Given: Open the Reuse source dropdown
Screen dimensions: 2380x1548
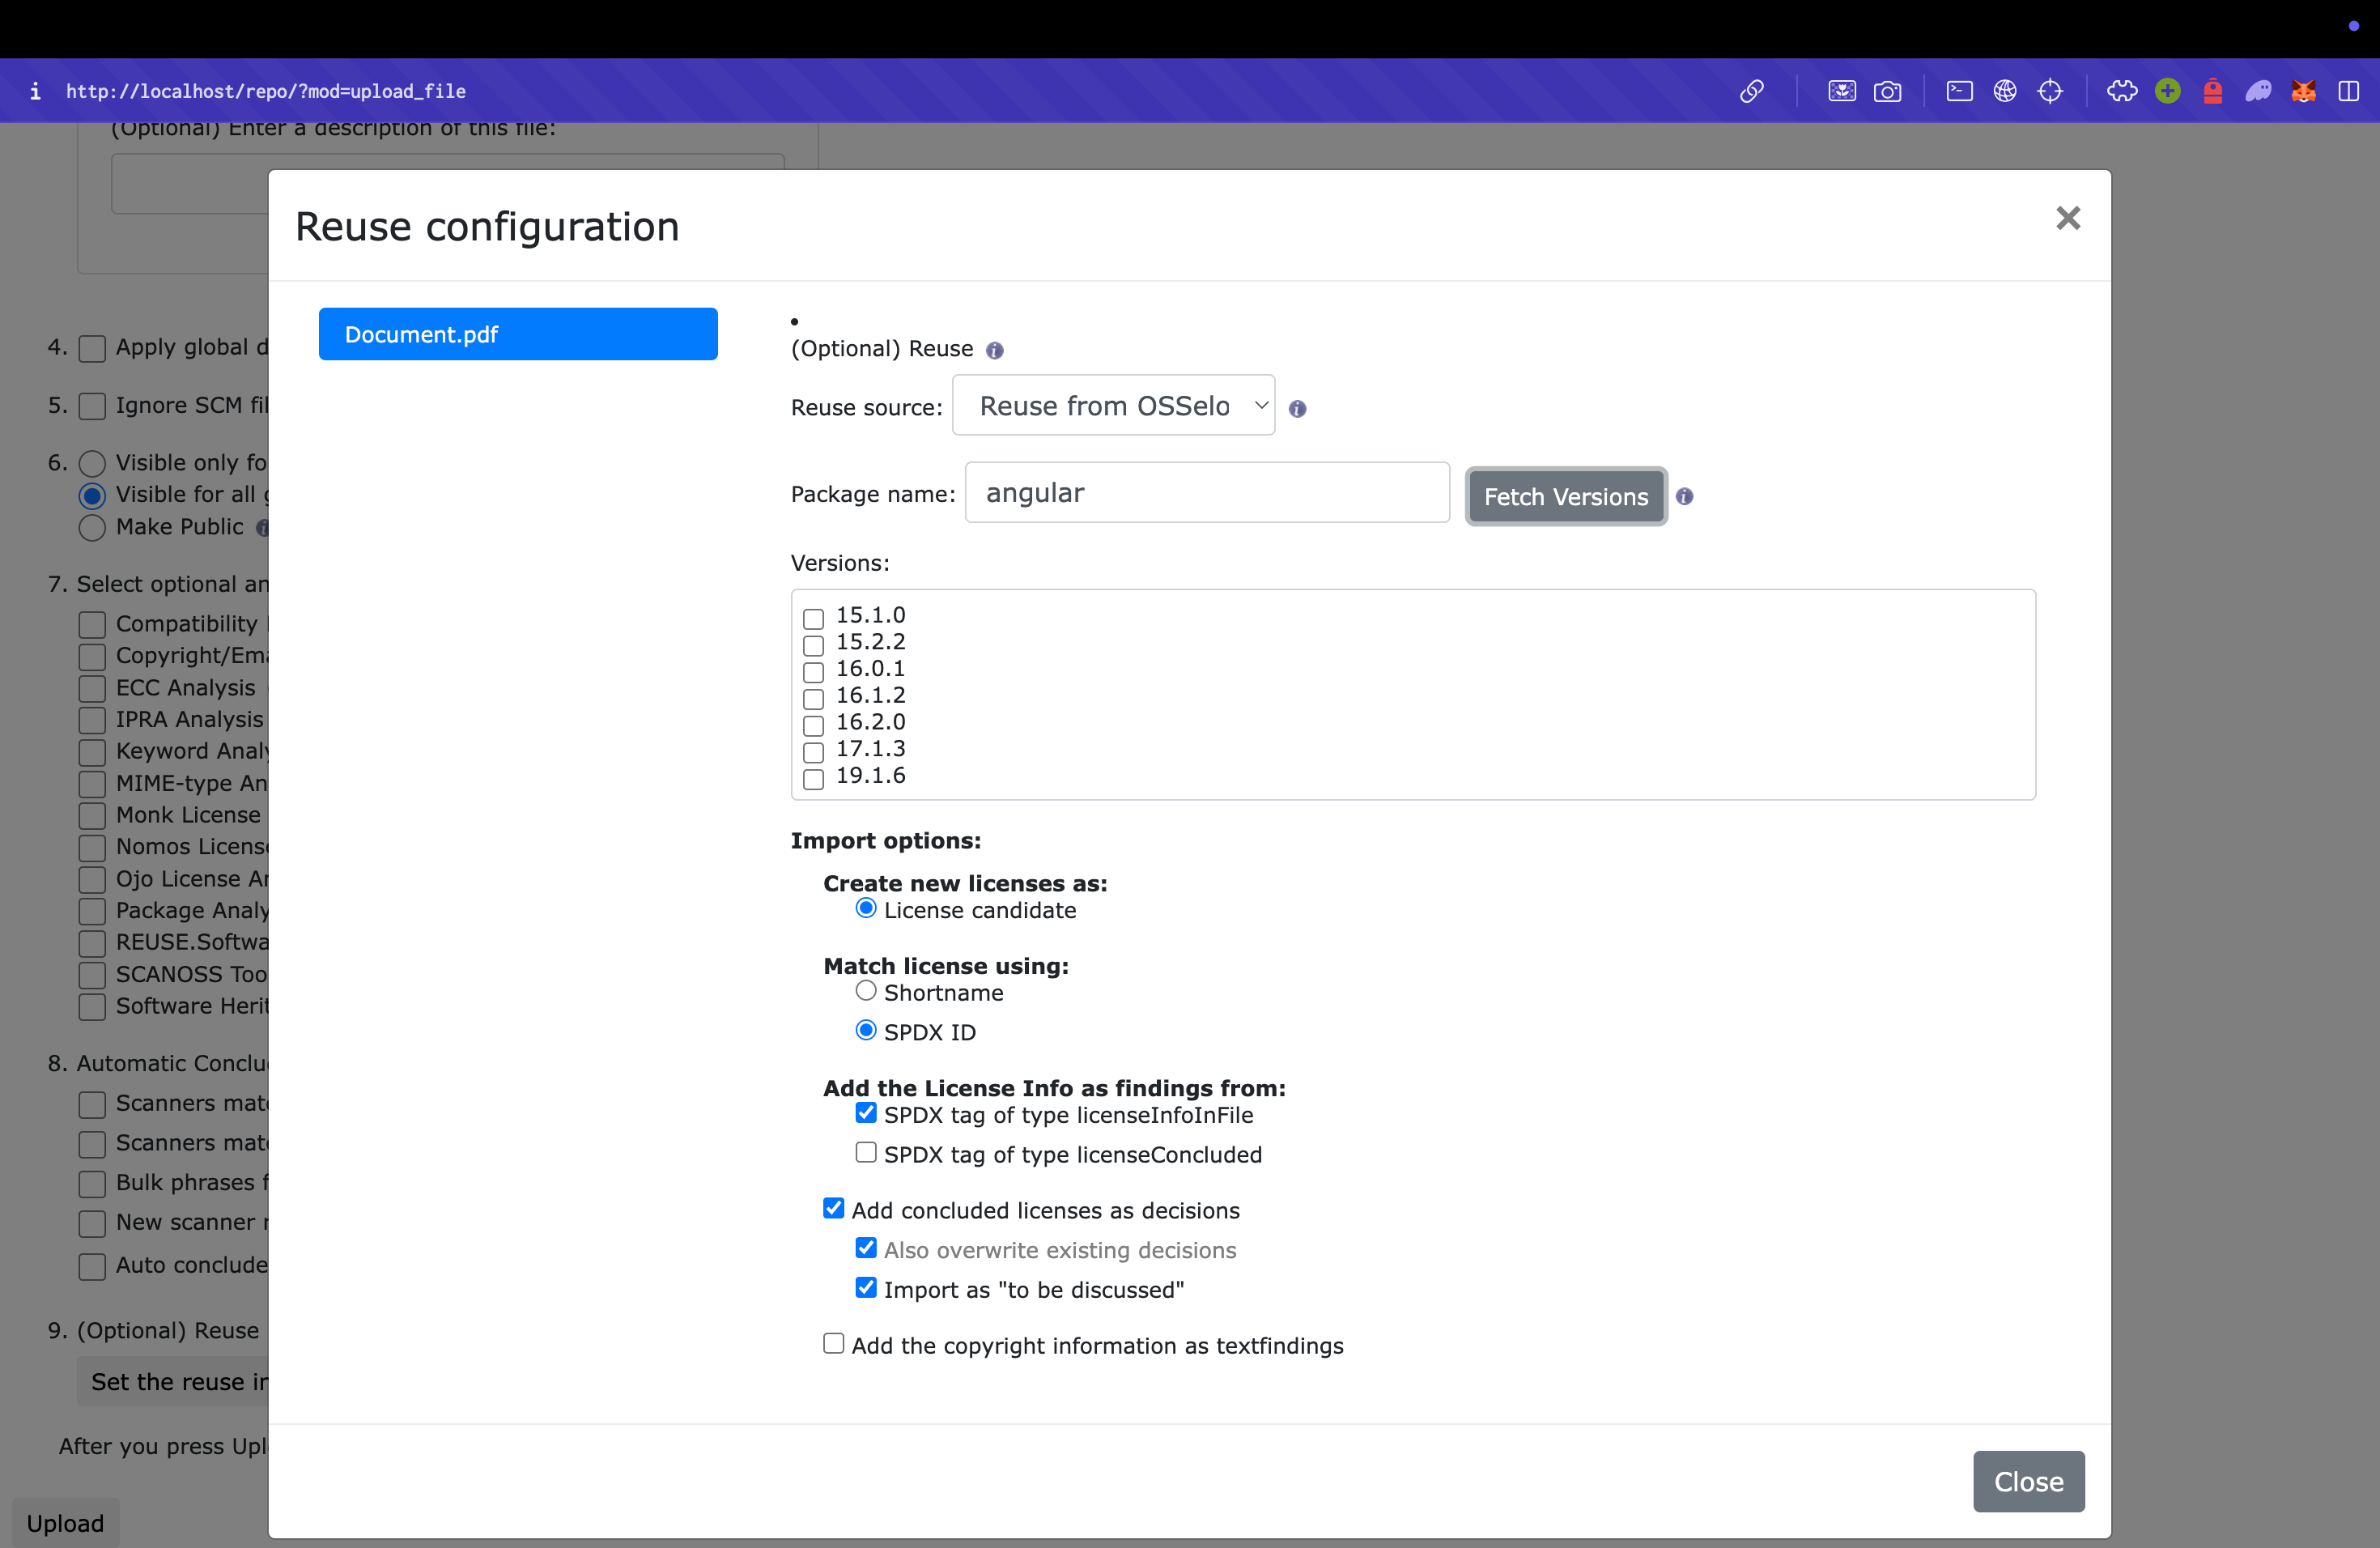Looking at the screenshot, I should click(1113, 405).
